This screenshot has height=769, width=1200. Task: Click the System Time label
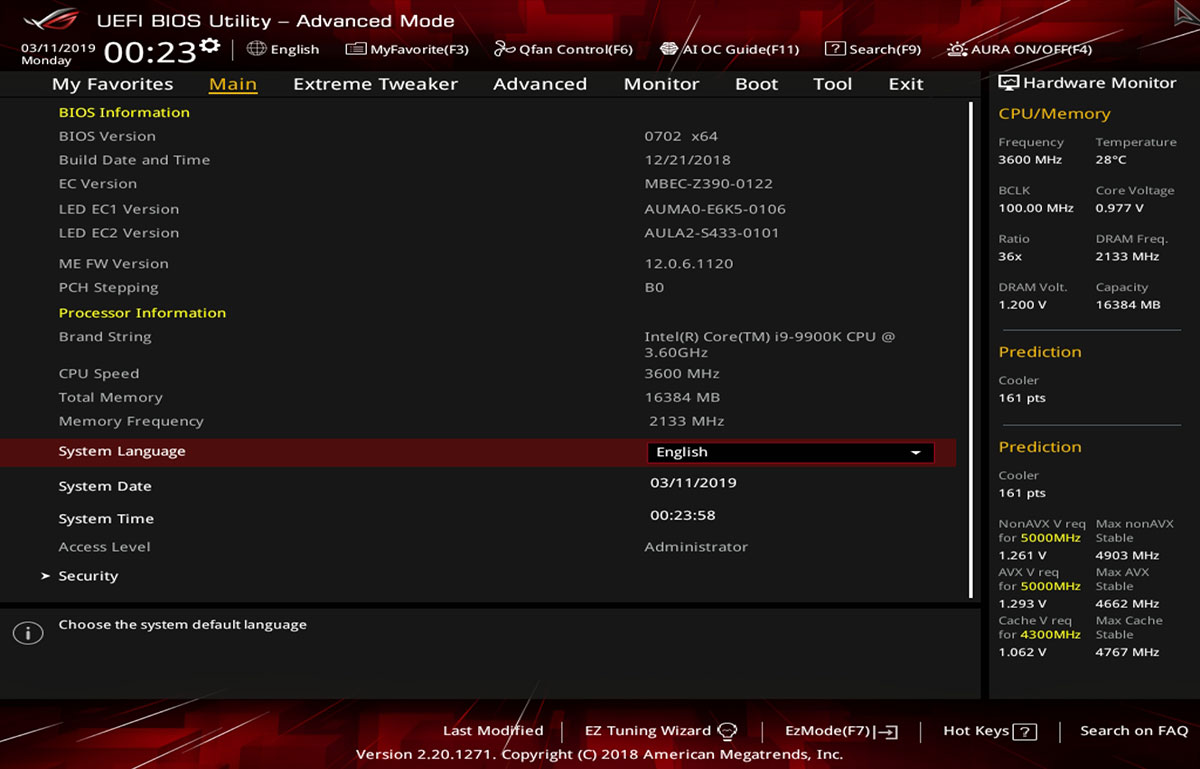(x=106, y=519)
